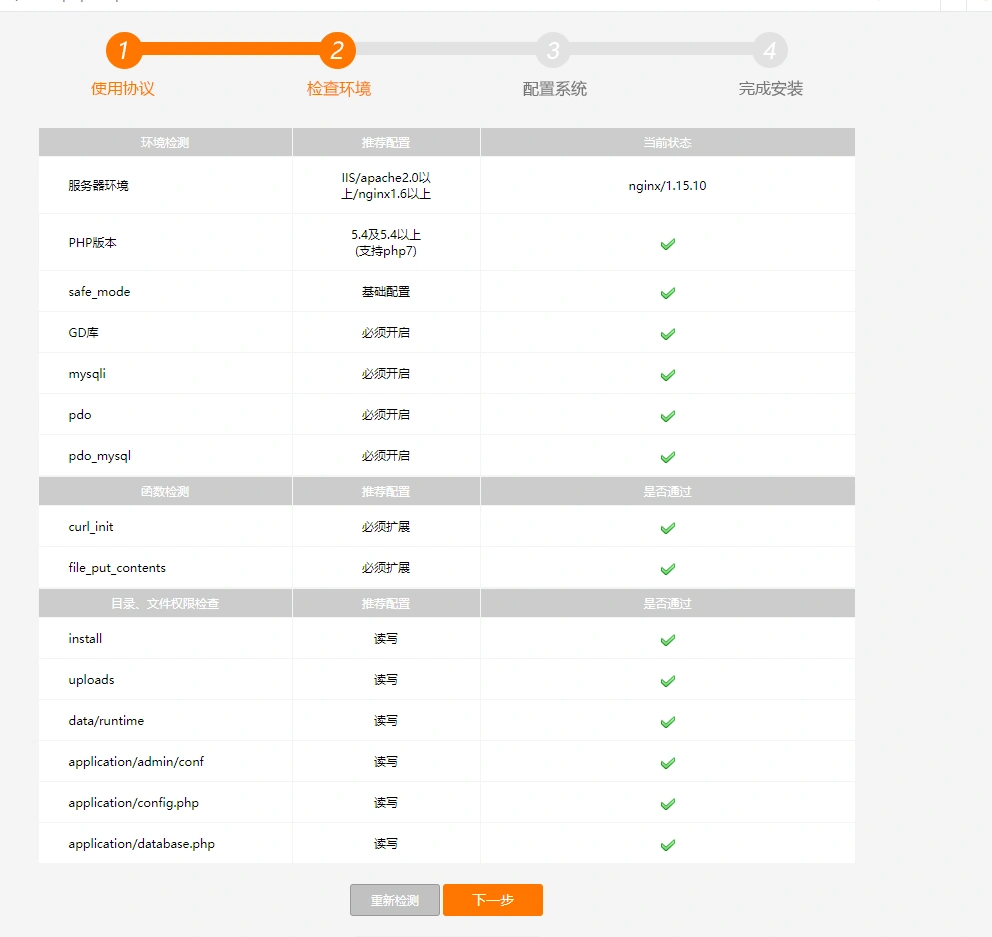This screenshot has height=937, width=992.
Task: Click the orange 下一步 button
Action: 493,900
